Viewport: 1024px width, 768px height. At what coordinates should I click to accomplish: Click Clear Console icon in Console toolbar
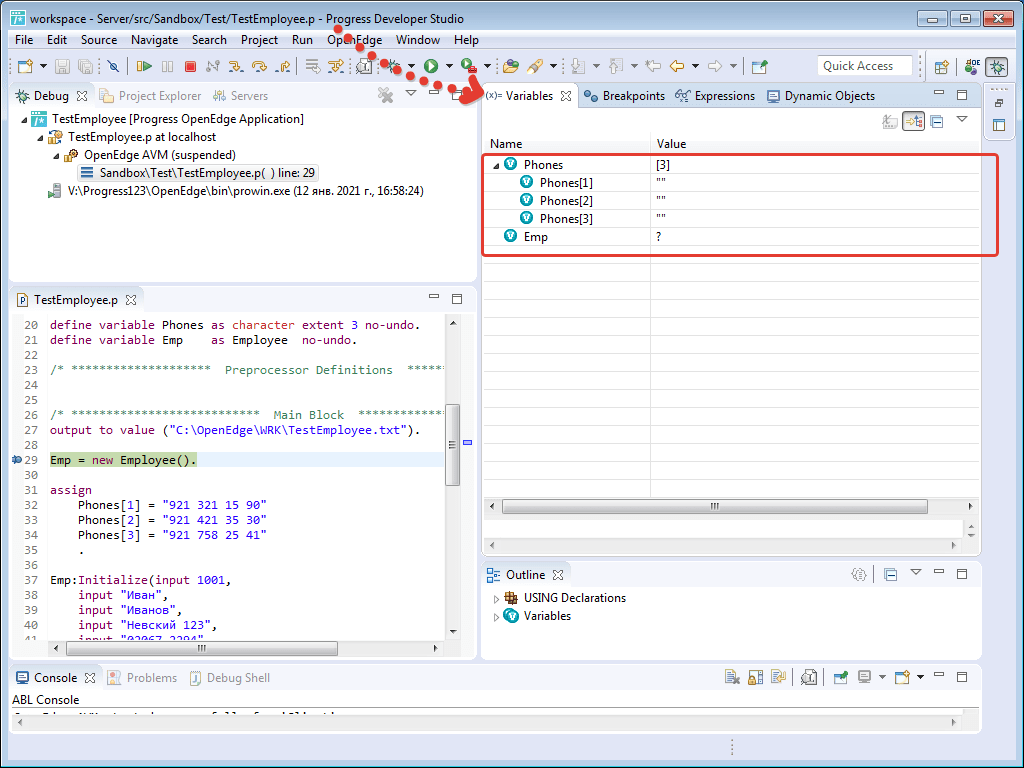click(x=732, y=677)
